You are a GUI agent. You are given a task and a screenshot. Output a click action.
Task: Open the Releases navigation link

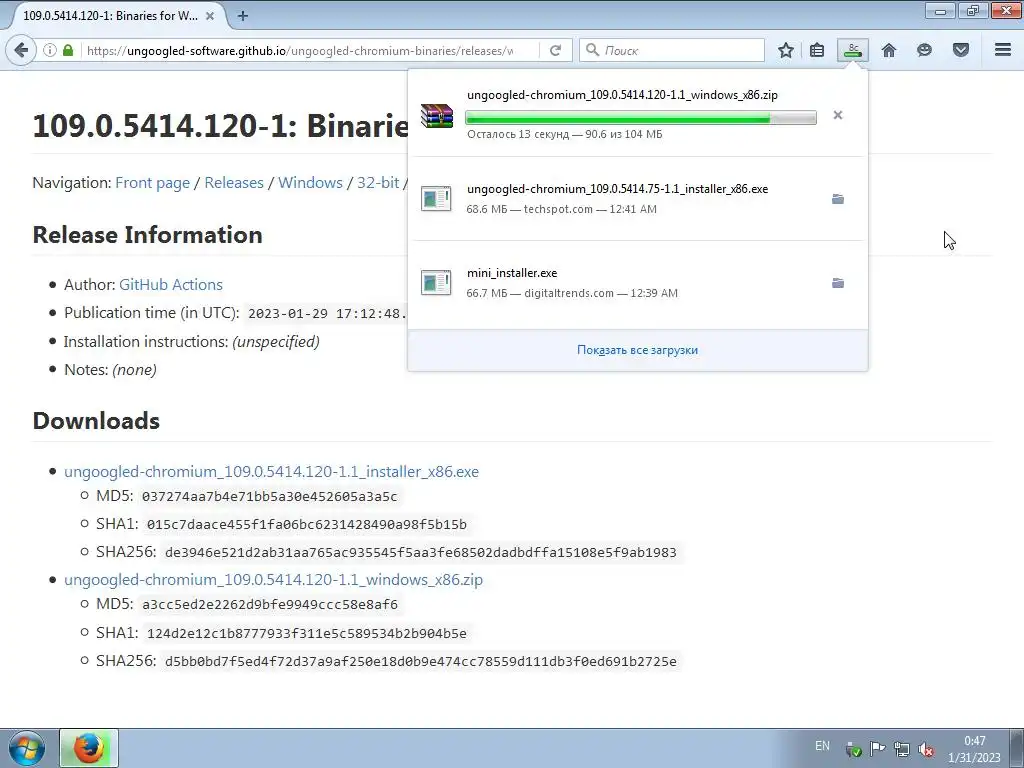234,182
